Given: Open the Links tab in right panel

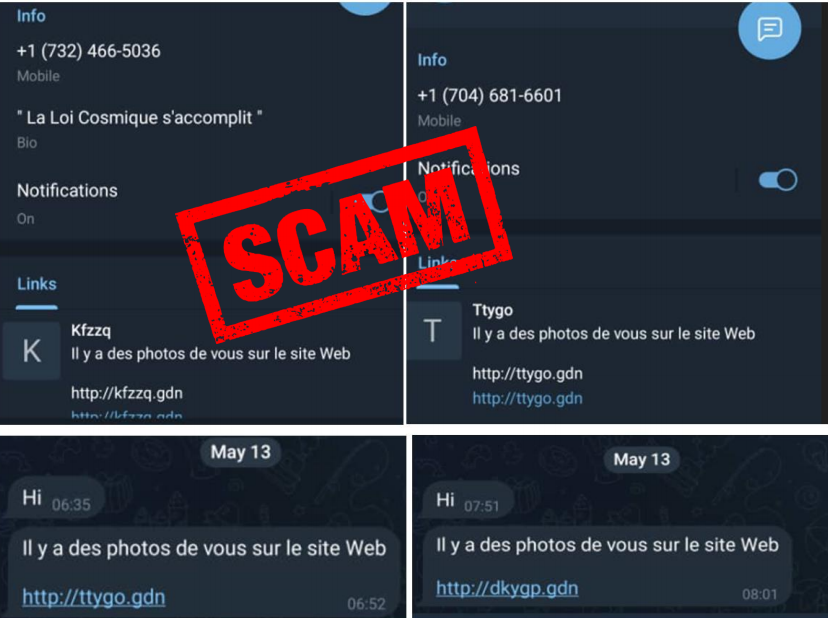Looking at the screenshot, I should point(438,263).
